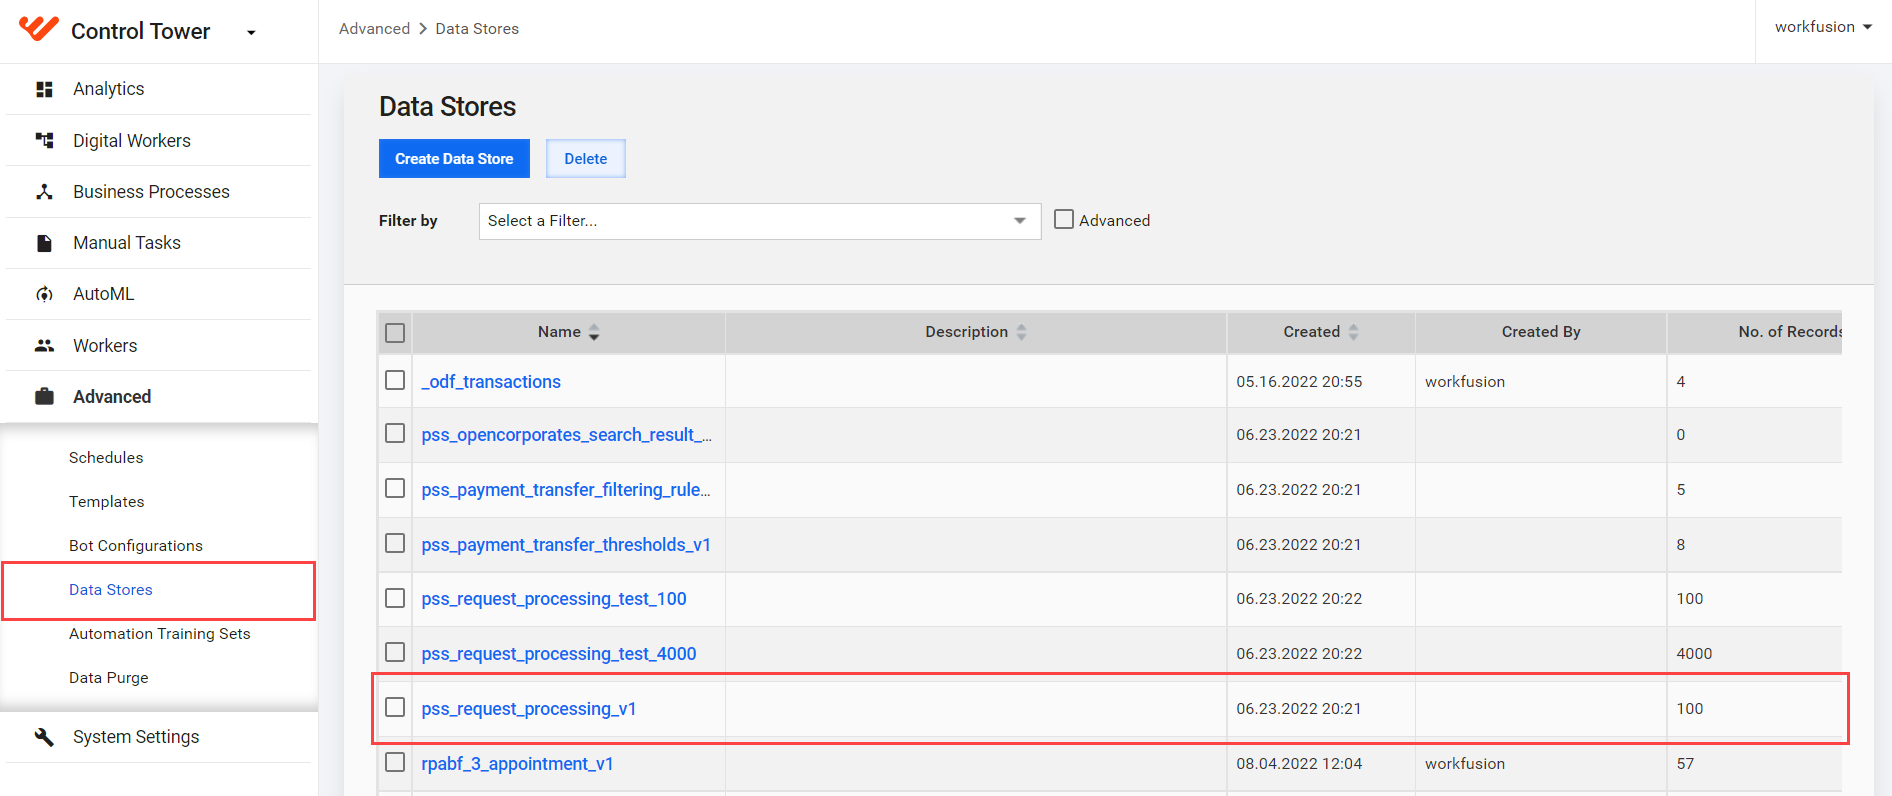This screenshot has height=796, width=1892.
Task: Check the pss_opencorporates_search_result row checkbox
Action: (x=395, y=433)
